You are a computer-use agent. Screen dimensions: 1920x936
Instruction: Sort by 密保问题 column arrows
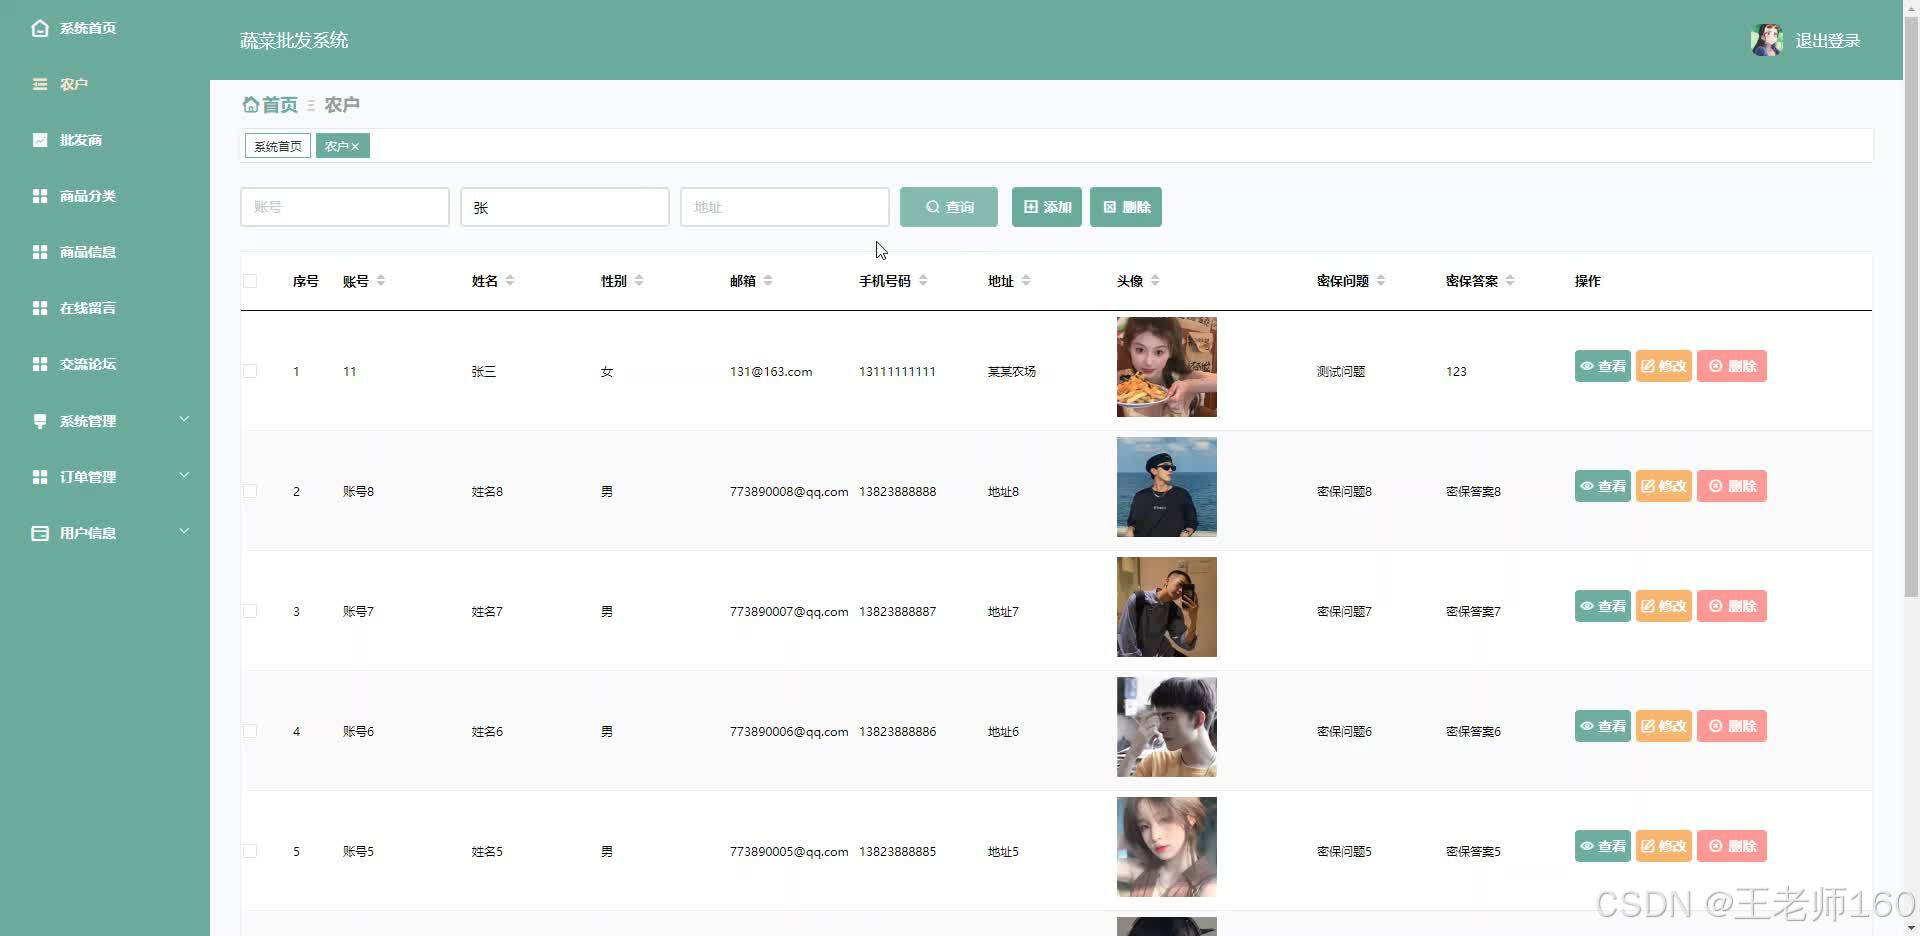tap(1381, 281)
